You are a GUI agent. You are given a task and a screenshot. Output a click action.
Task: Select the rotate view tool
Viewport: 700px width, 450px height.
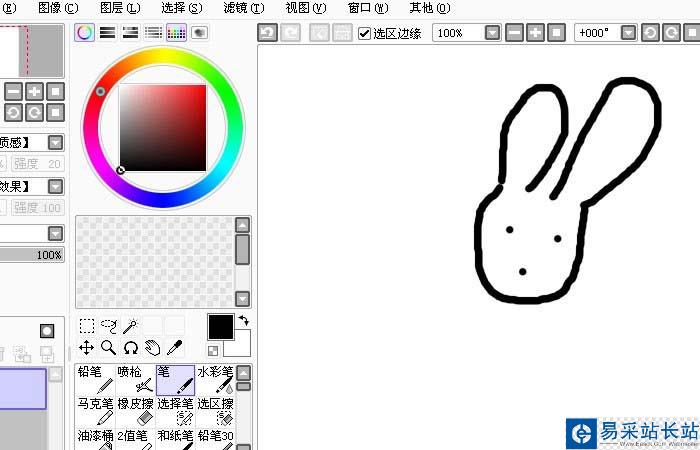[130, 347]
